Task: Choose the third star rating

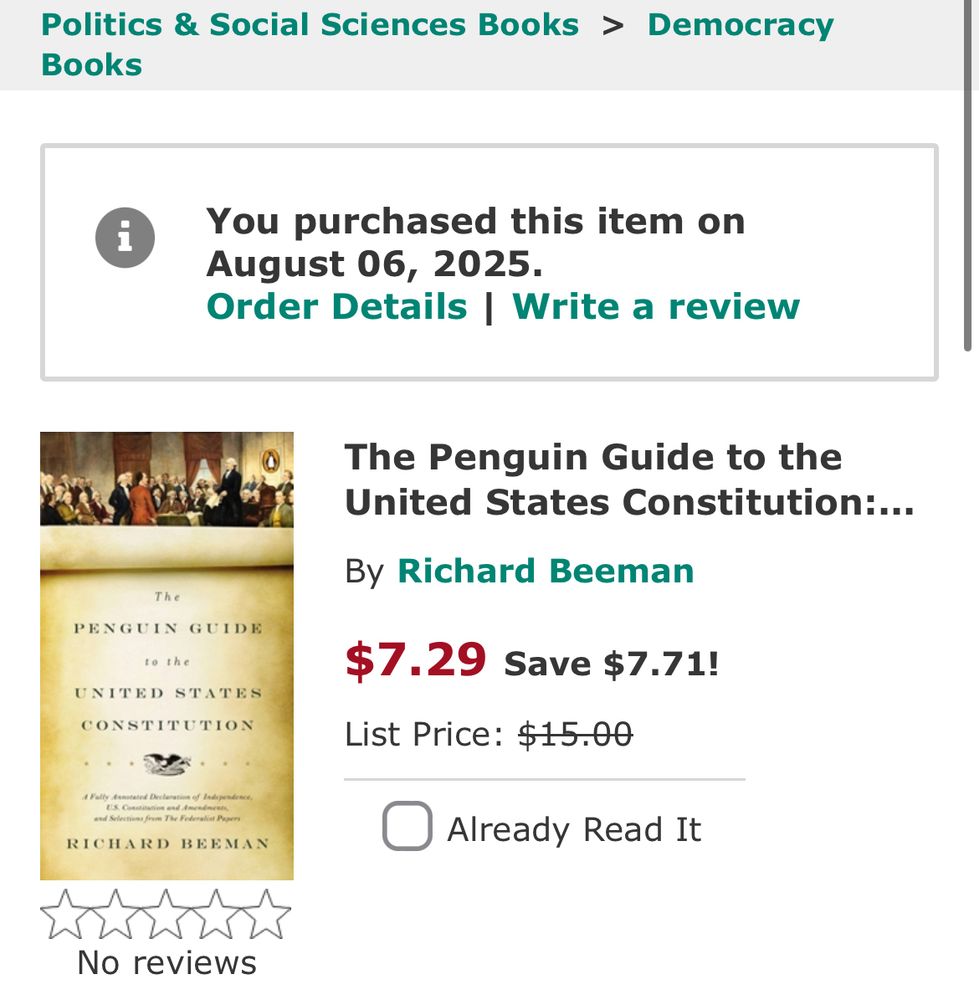Action: (x=166, y=914)
